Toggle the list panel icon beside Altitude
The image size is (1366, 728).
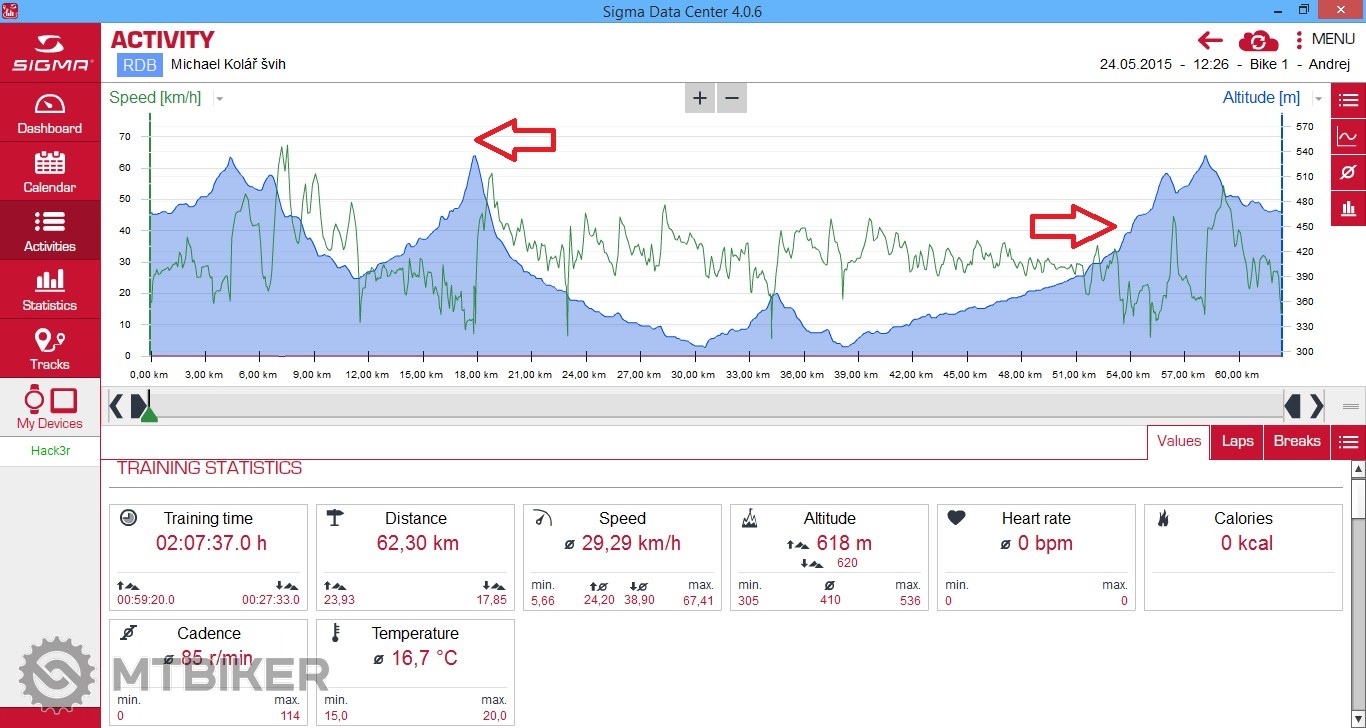point(1348,100)
